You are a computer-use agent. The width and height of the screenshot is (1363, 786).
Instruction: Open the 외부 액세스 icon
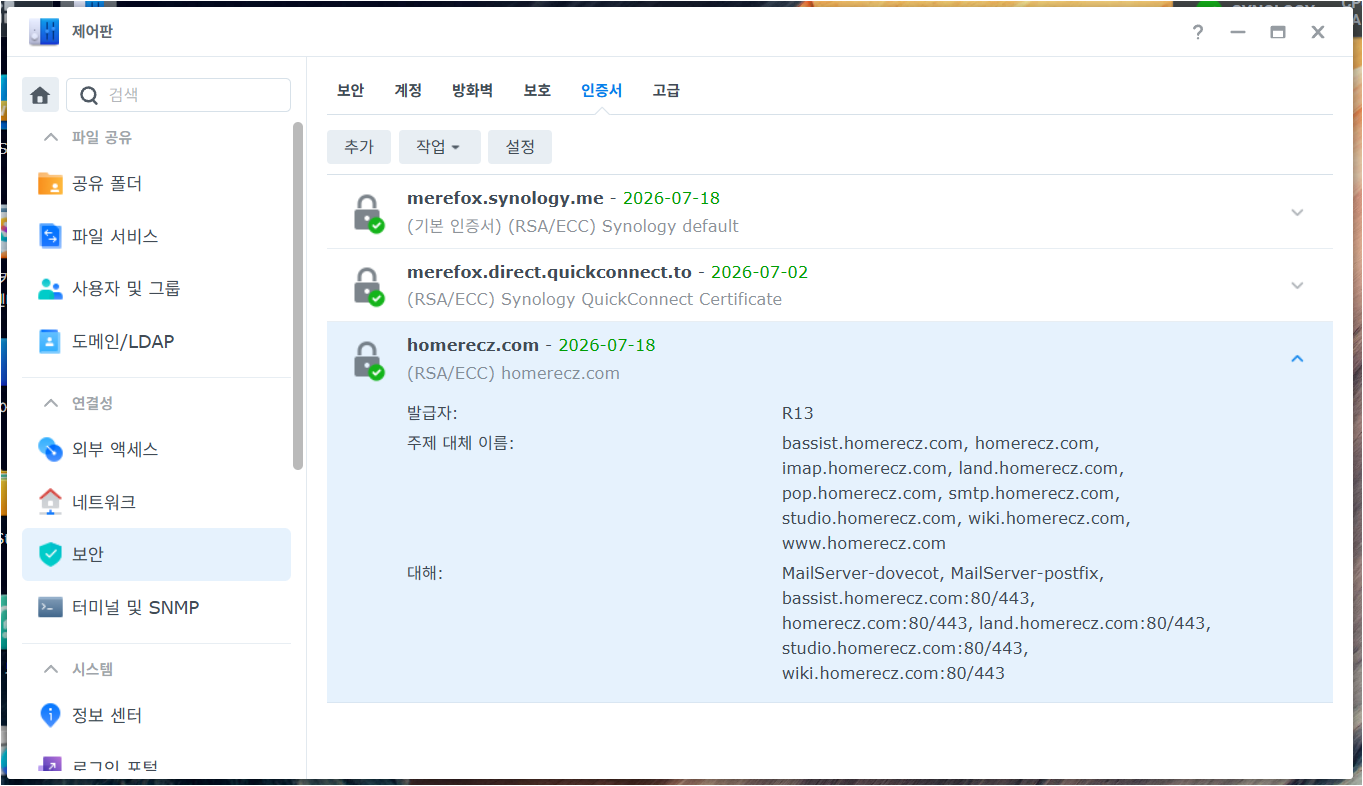click(49, 449)
